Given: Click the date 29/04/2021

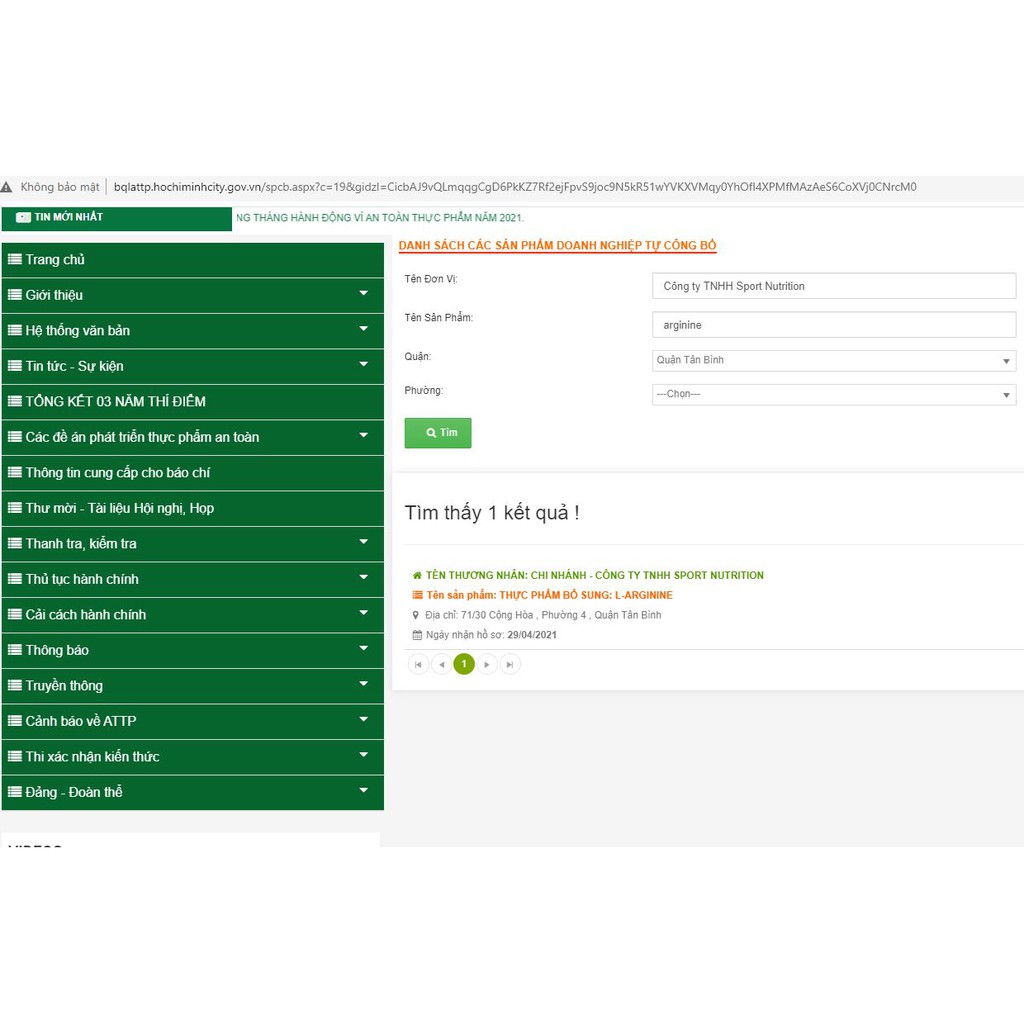Looking at the screenshot, I should point(532,635).
